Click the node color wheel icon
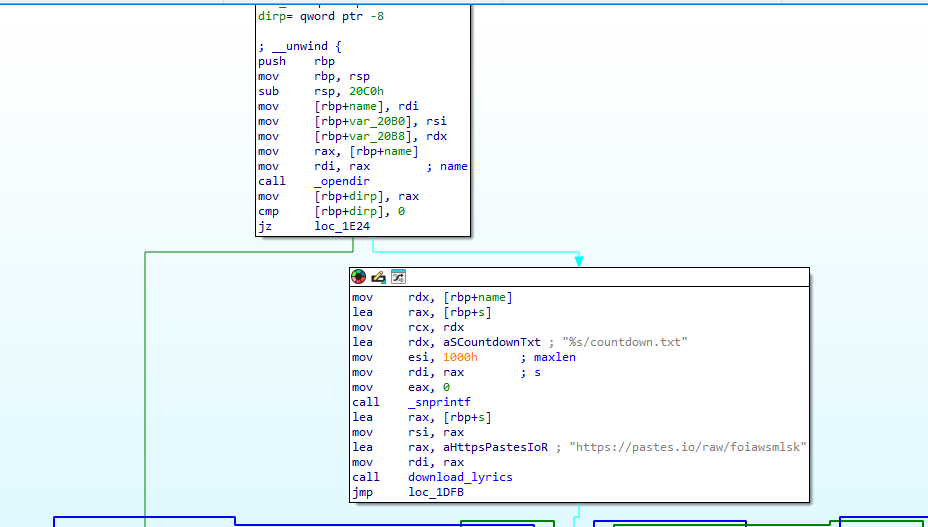The image size is (928, 527). click(359, 277)
